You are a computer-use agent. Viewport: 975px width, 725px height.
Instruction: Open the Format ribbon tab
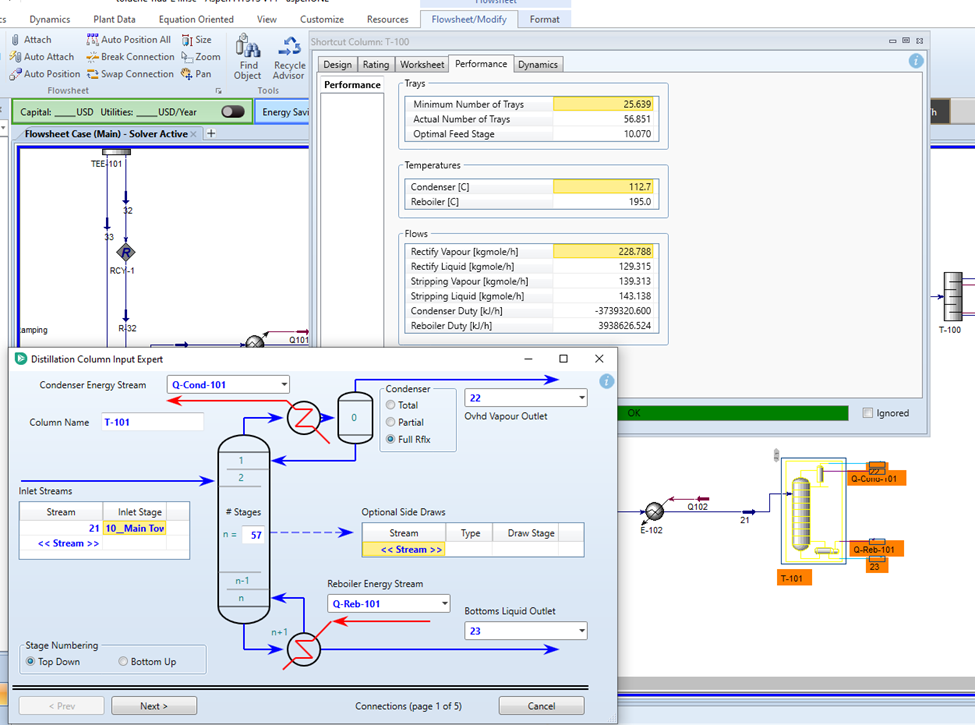[544, 19]
